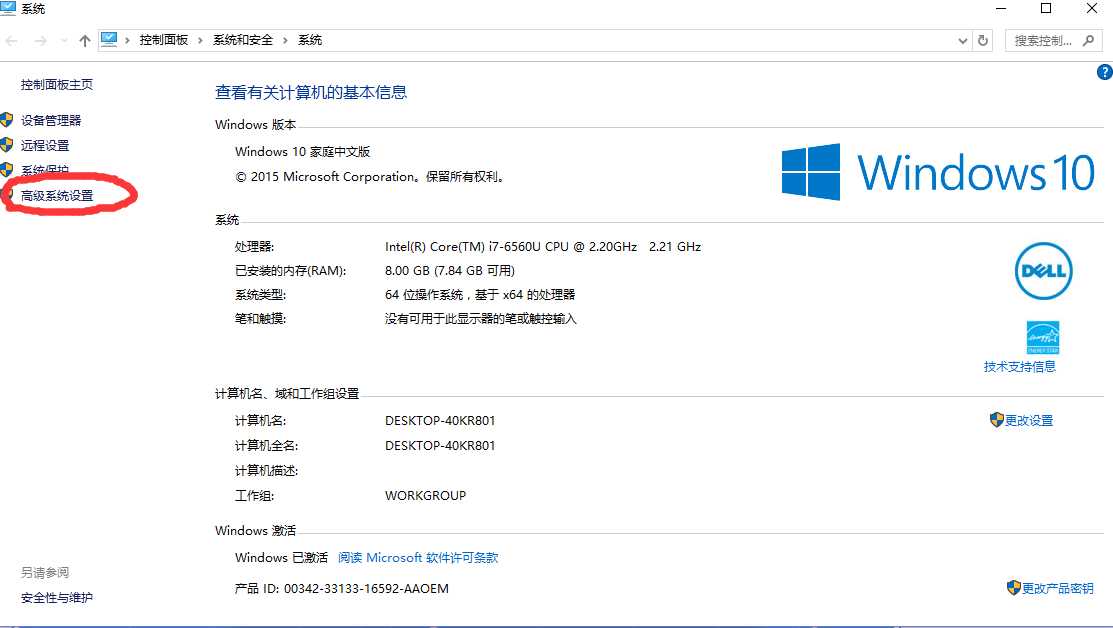Click the WORKGROUP value
Screen dimensions: 1113x628
pos(425,495)
